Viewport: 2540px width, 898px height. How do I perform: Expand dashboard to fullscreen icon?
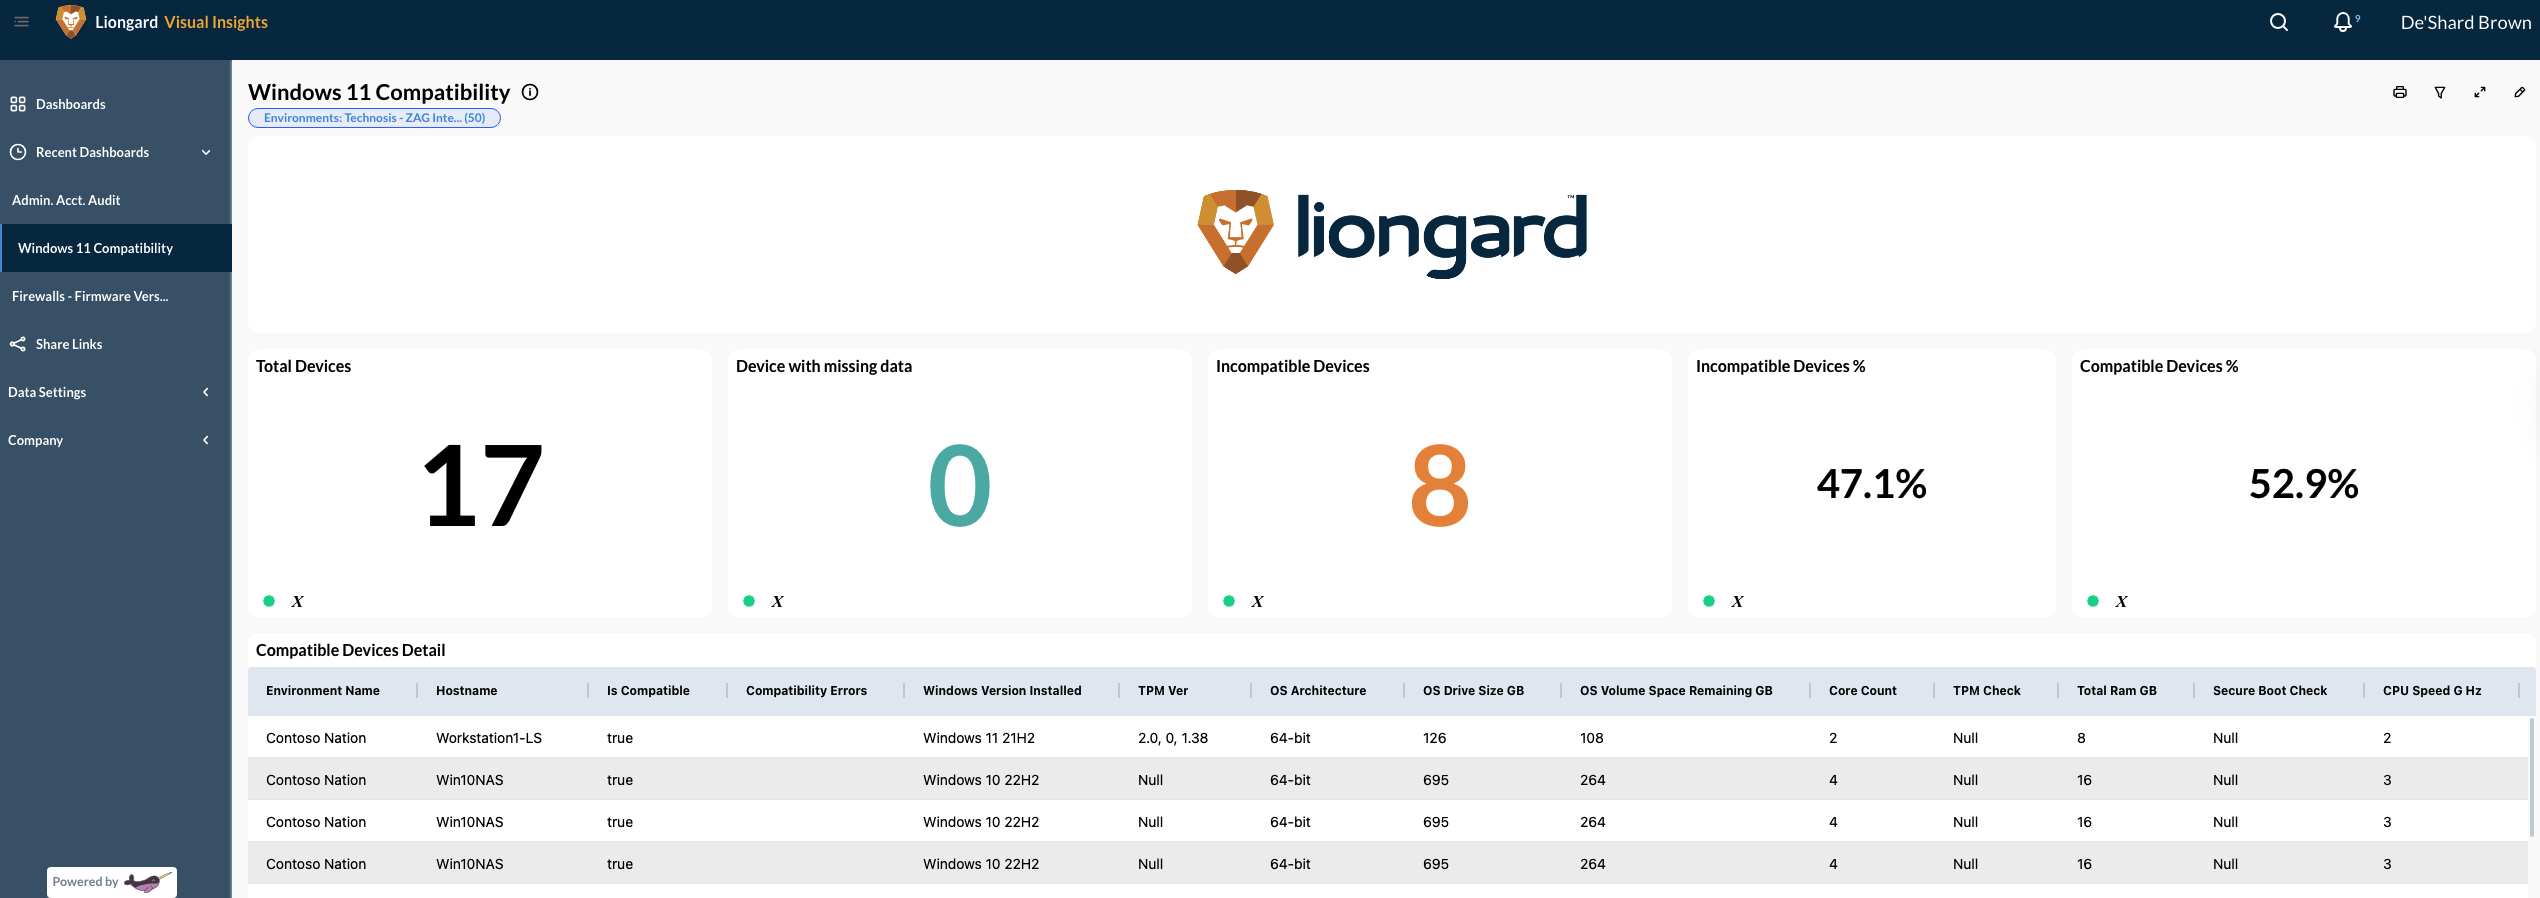(2480, 92)
